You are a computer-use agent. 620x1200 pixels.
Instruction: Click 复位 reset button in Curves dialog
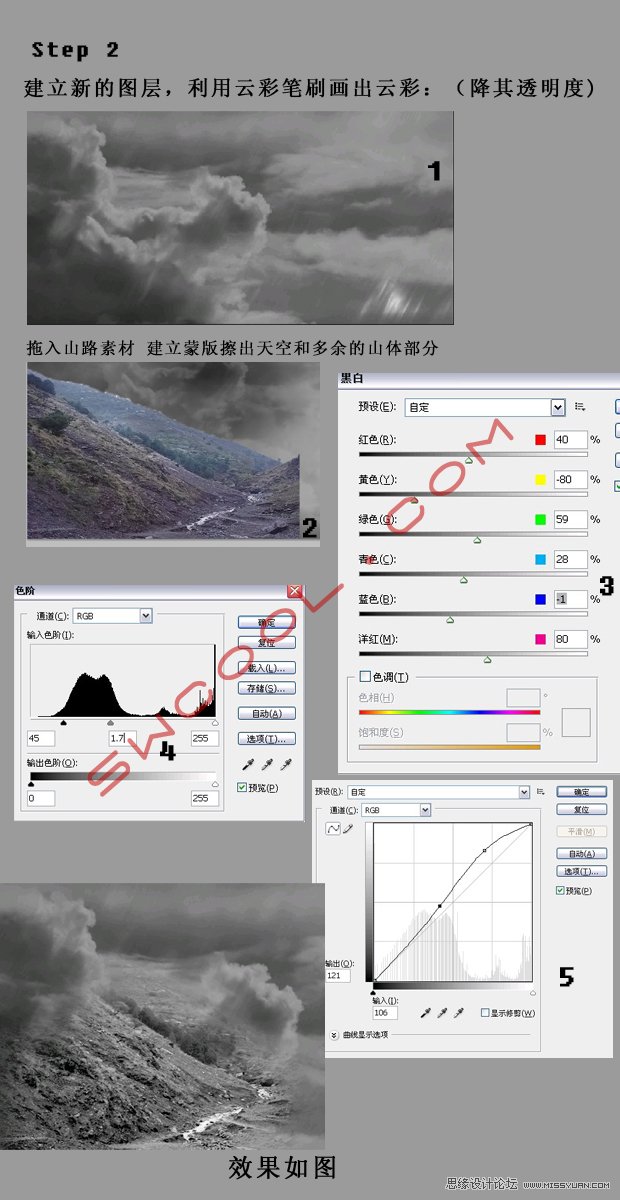point(581,809)
